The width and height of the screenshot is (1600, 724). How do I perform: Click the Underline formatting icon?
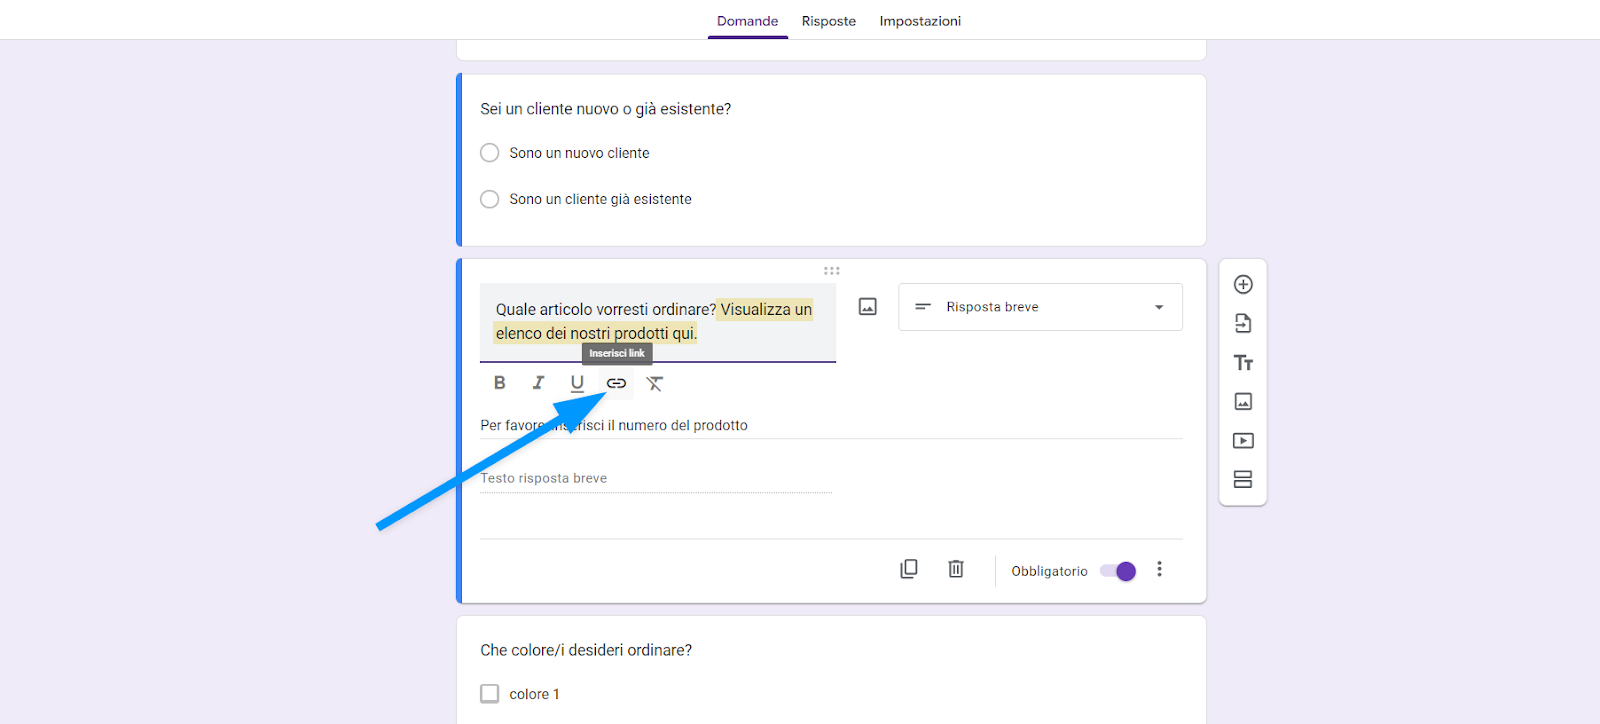coord(577,383)
